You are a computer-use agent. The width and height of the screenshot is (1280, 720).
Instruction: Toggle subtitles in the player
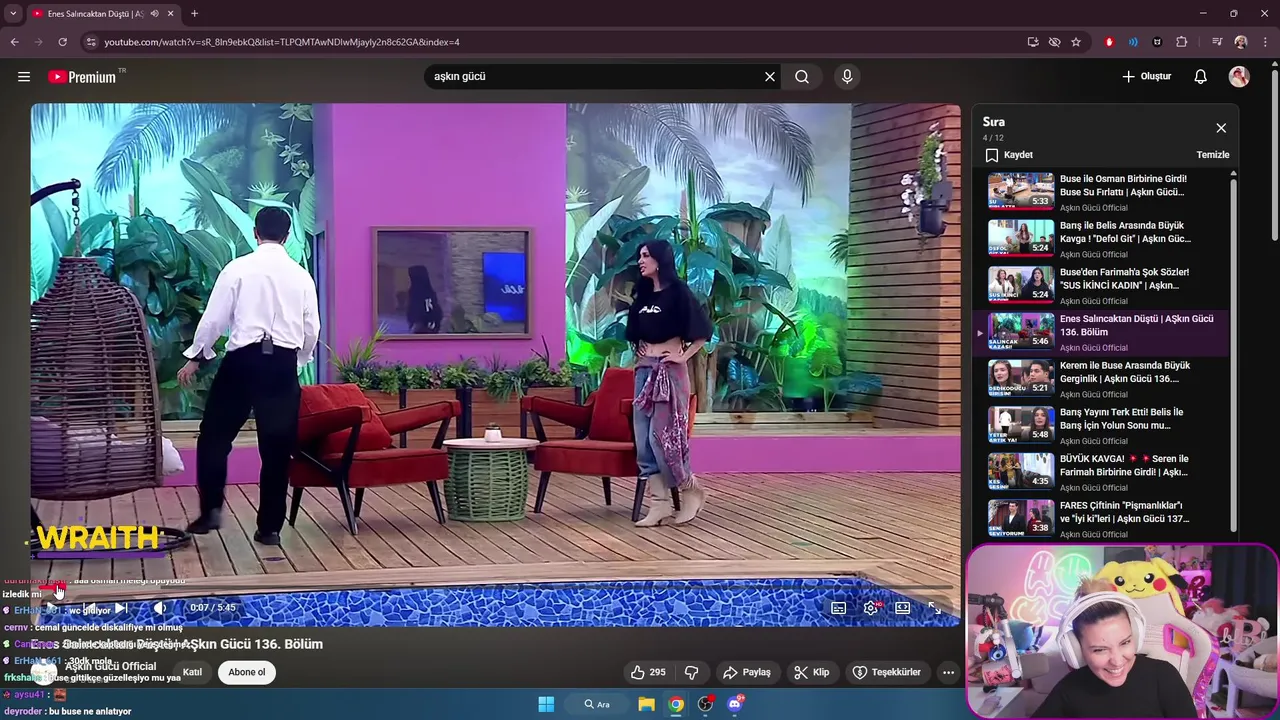[x=839, y=608]
